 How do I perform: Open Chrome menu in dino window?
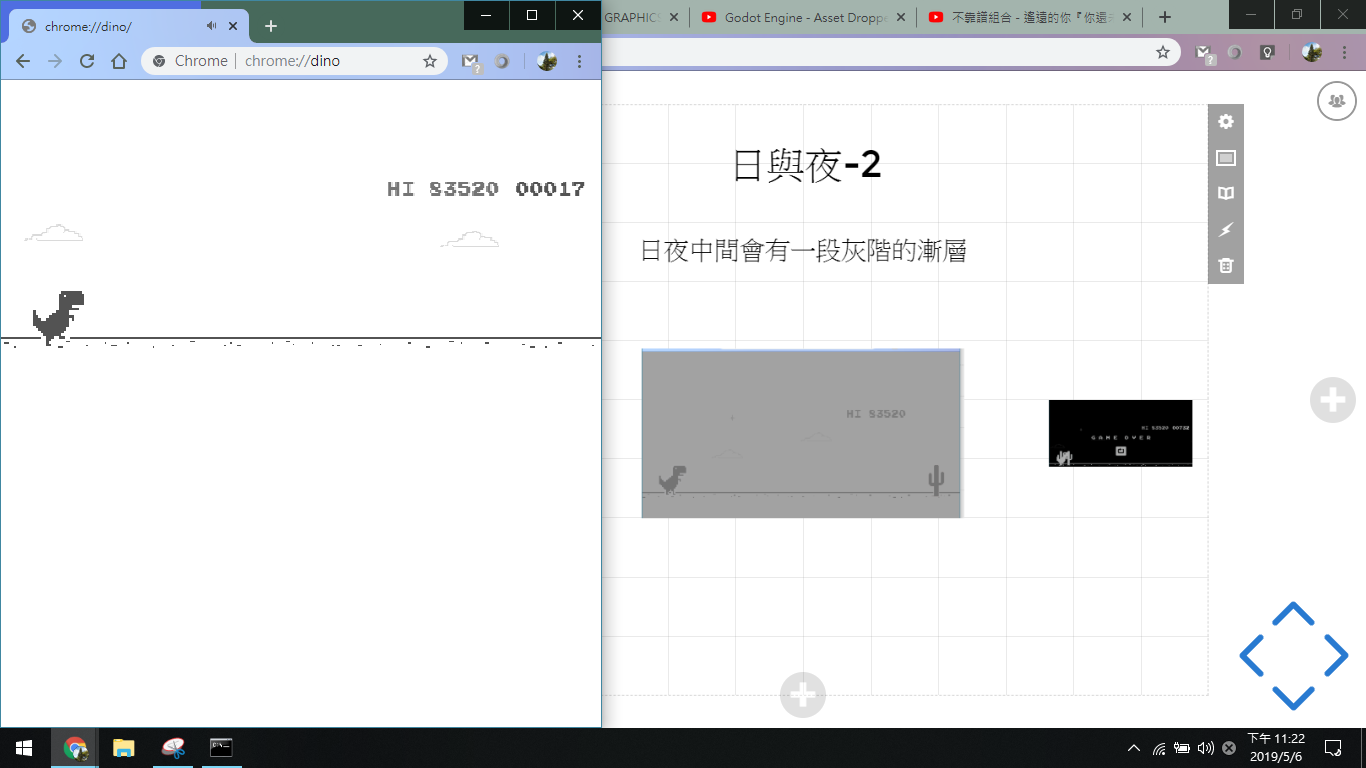click(x=580, y=61)
